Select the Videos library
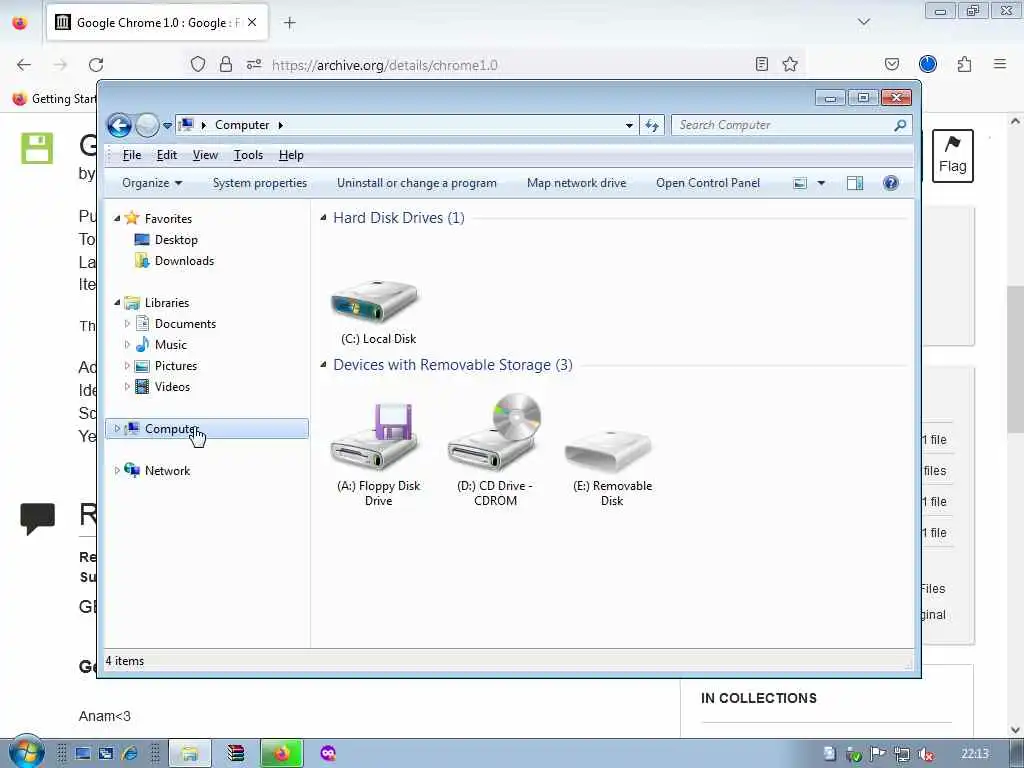Viewport: 1024px width, 768px height. tap(172, 387)
